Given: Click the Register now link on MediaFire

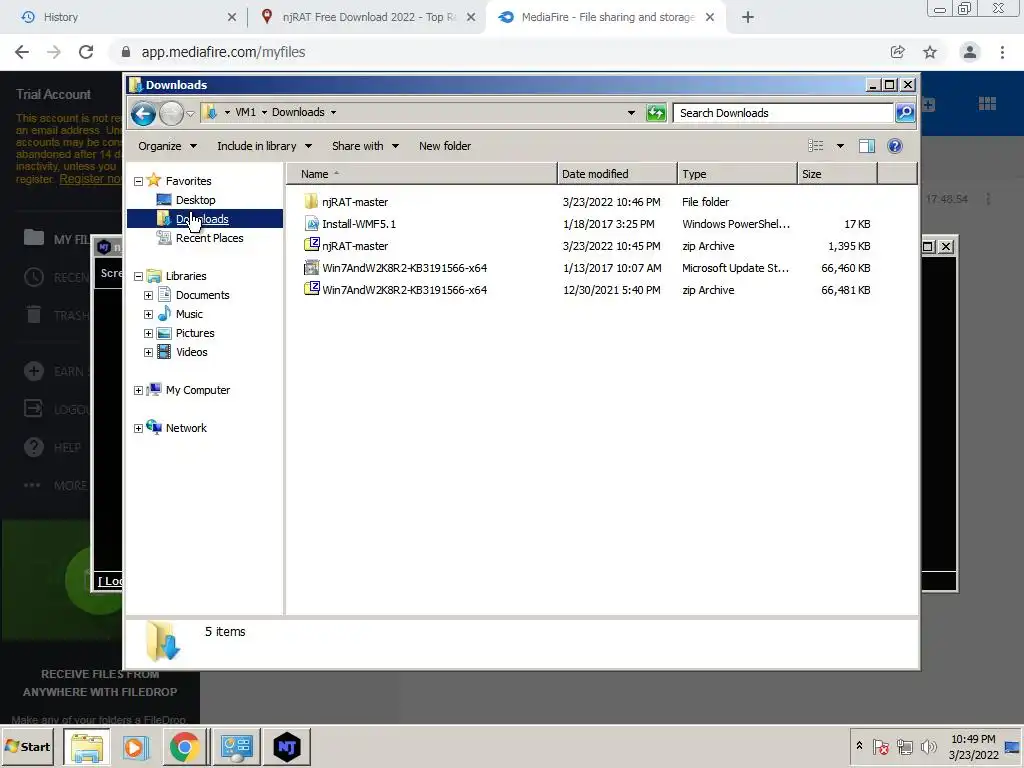Looking at the screenshot, I should tap(90, 179).
